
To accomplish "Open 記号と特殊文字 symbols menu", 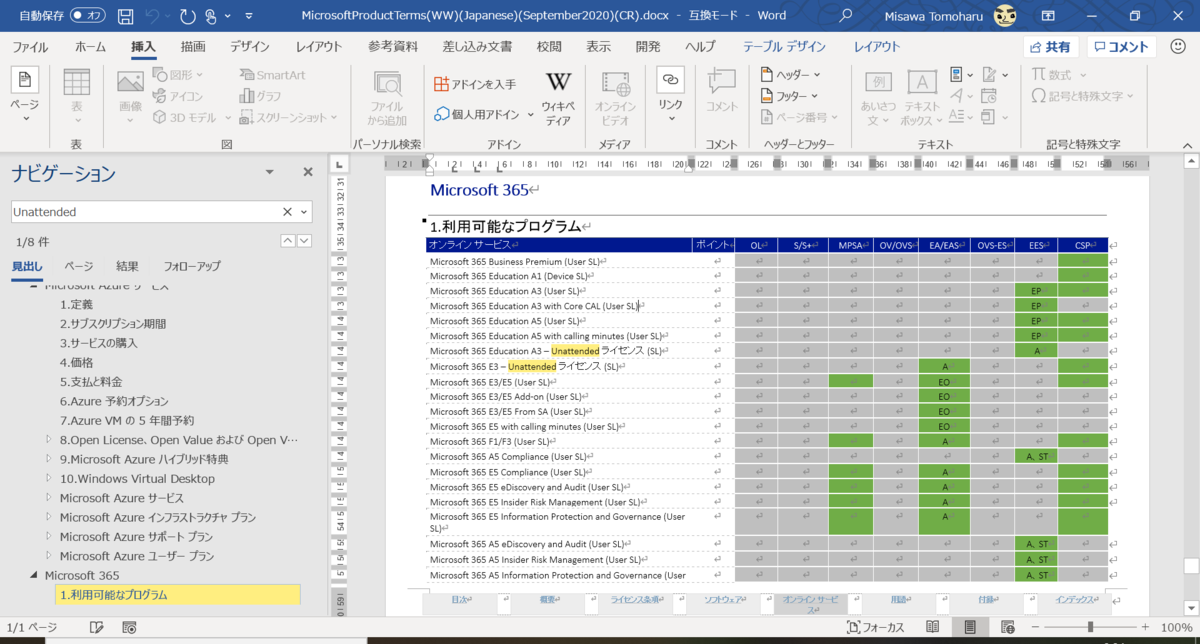I will (x=1083, y=96).
